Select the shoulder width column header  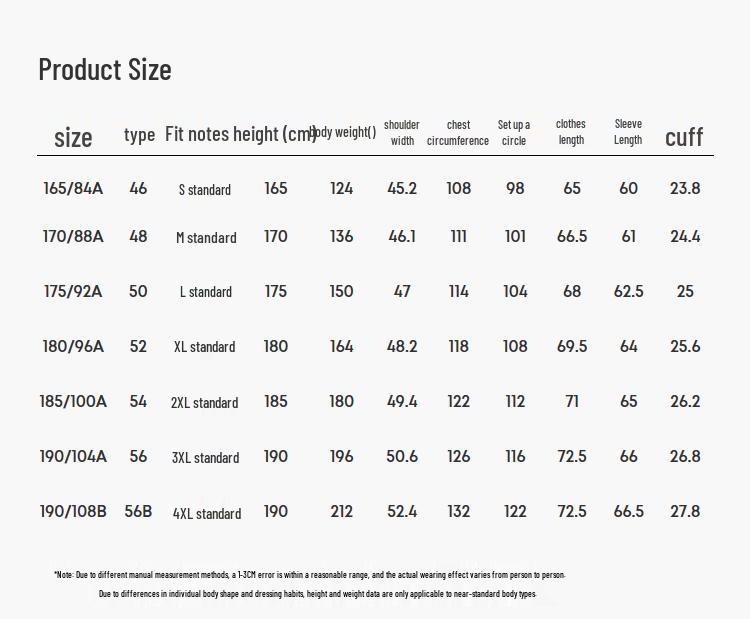[402, 133]
